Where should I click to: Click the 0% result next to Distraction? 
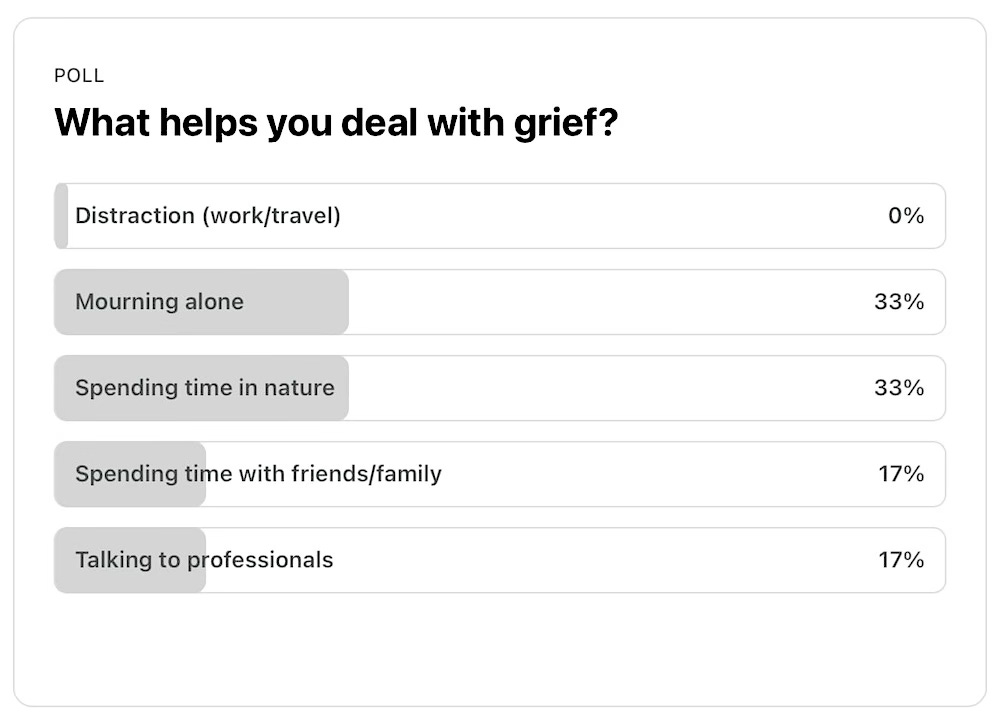coord(907,216)
